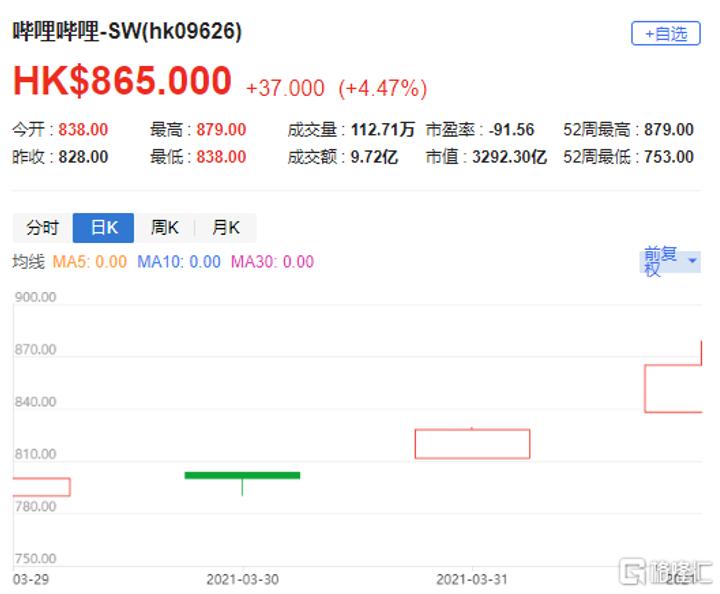Viewport: 720px width, 594px height.
Task: Click the 840.00 axis label
Action: coord(35,402)
